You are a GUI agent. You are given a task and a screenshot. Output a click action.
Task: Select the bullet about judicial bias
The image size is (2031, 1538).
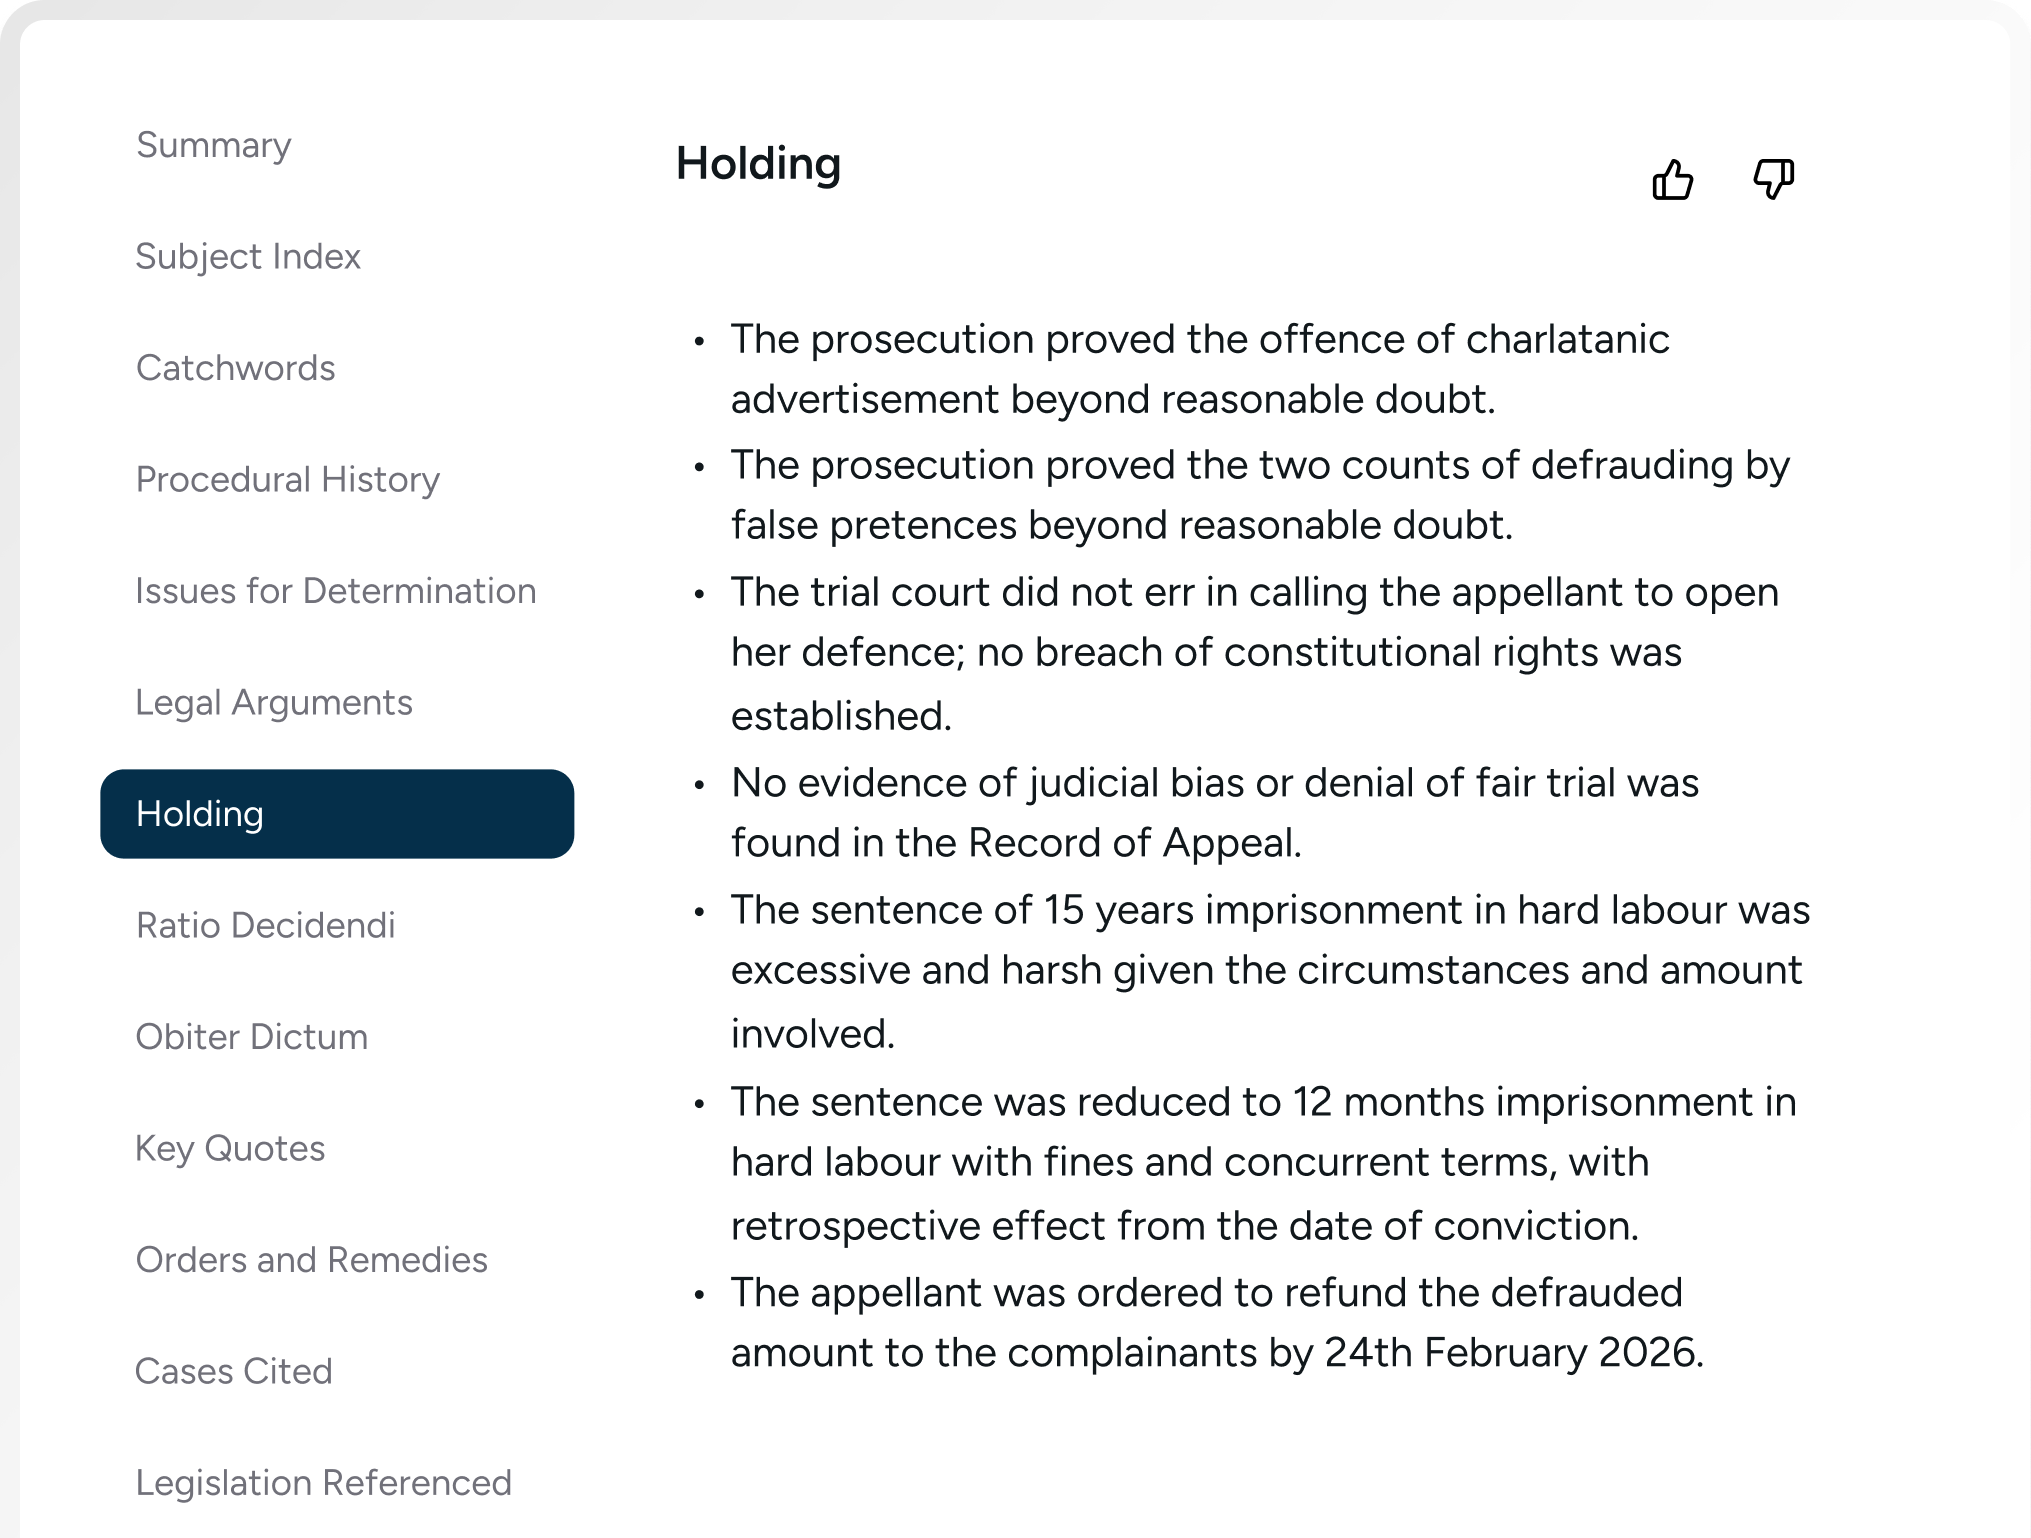(1215, 812)
